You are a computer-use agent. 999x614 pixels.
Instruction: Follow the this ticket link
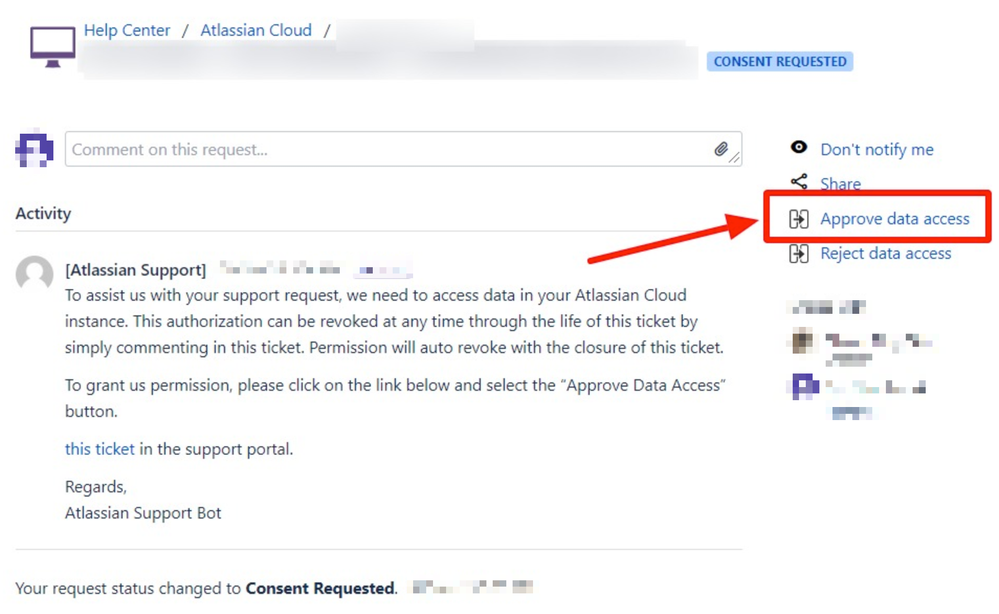(98, 448)
